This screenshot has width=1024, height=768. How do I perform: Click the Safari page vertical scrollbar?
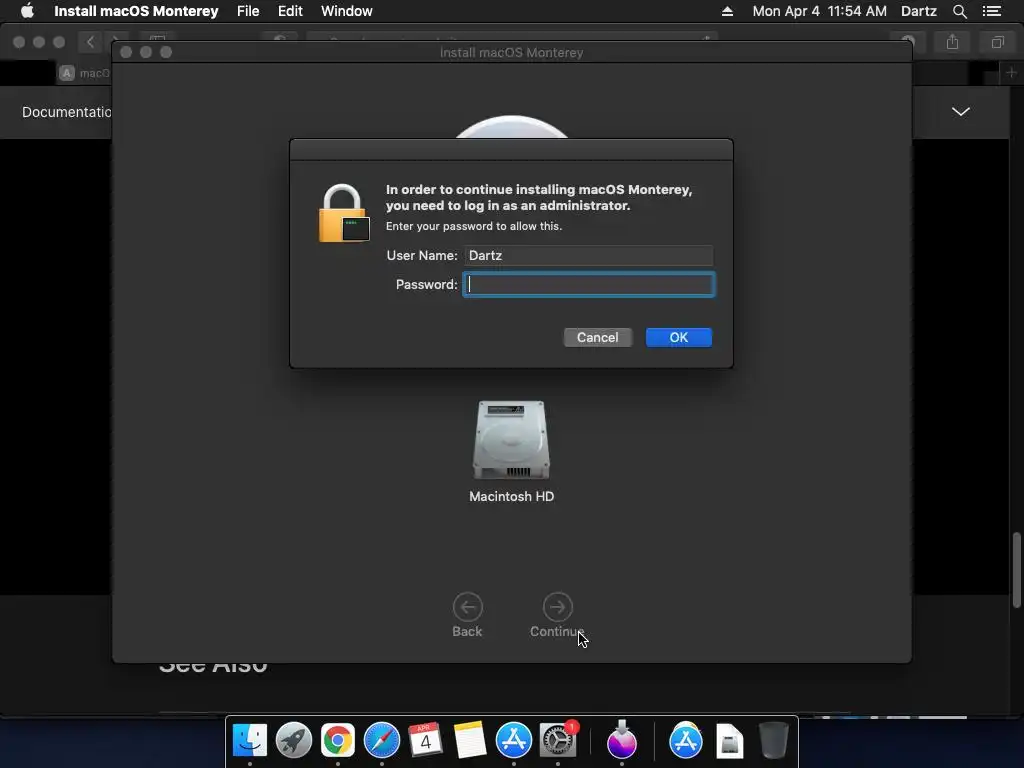(1017, 570)
